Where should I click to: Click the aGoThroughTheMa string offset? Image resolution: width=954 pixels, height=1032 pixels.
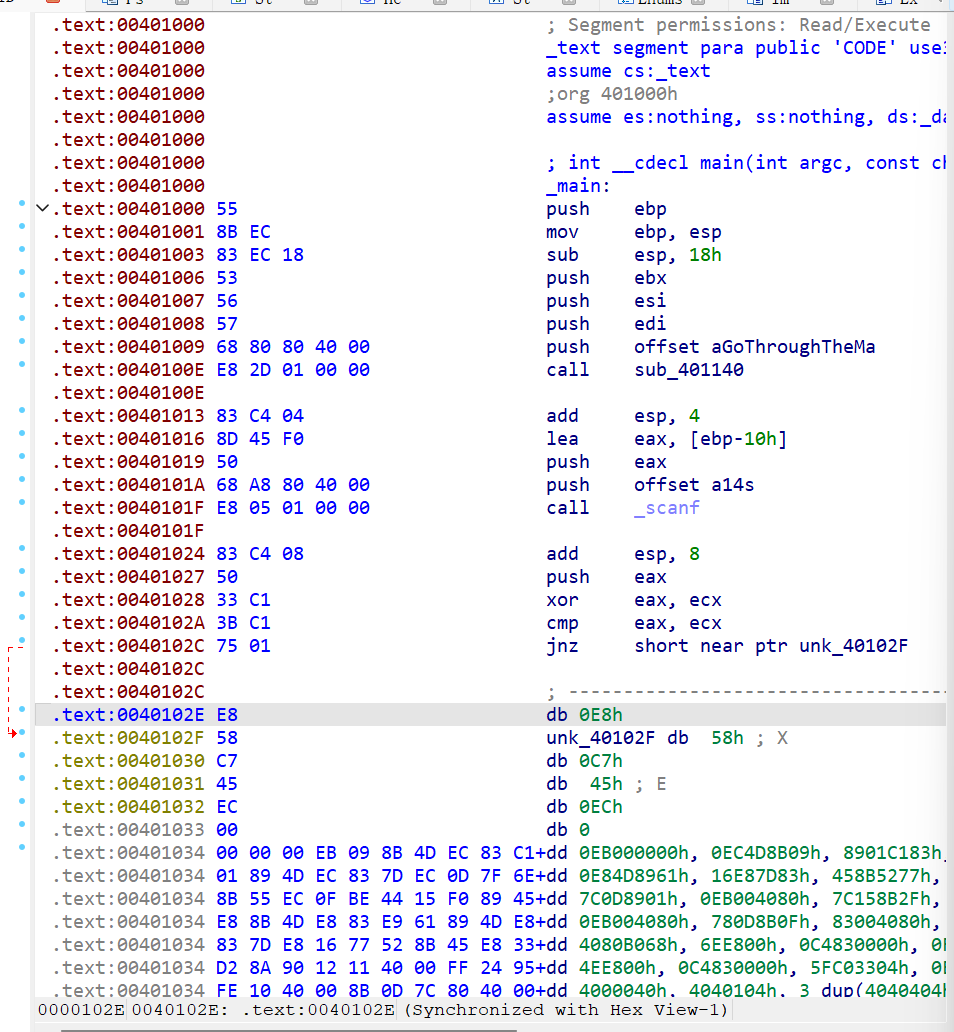pos(755,347)
